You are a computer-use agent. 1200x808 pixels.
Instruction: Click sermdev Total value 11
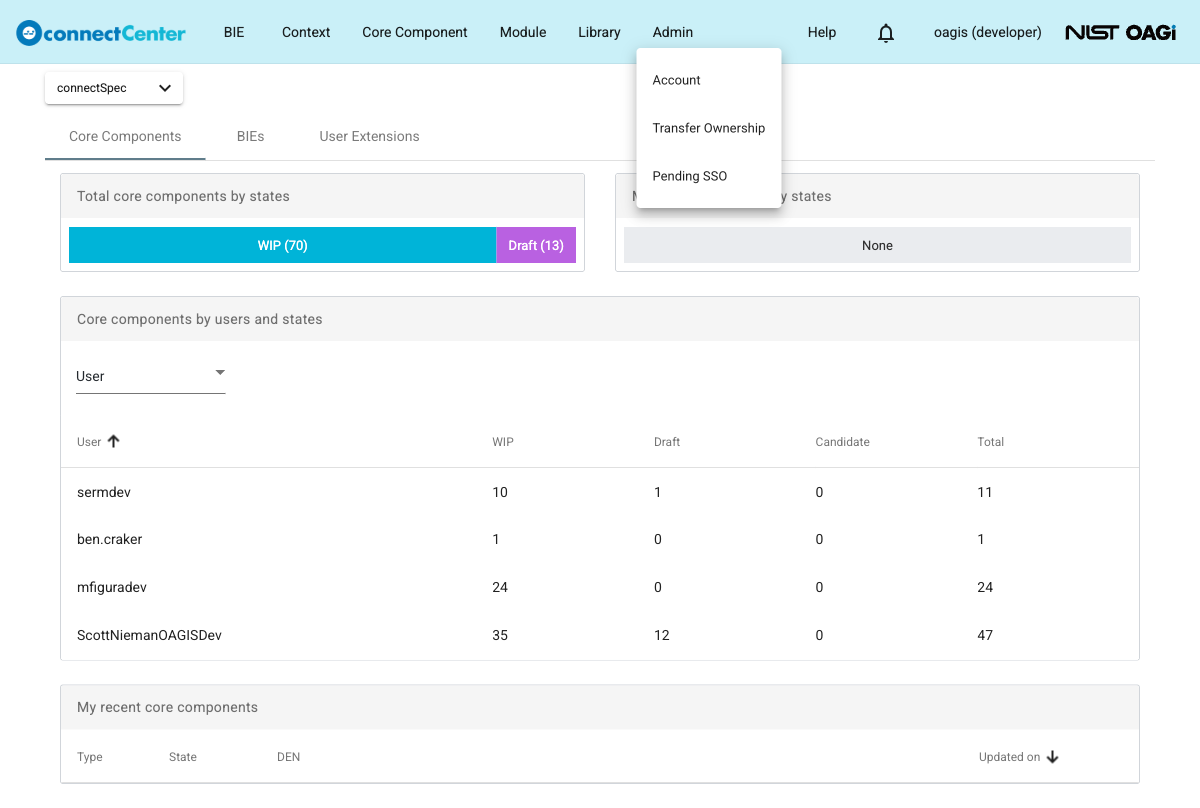(x=985, y=492)
